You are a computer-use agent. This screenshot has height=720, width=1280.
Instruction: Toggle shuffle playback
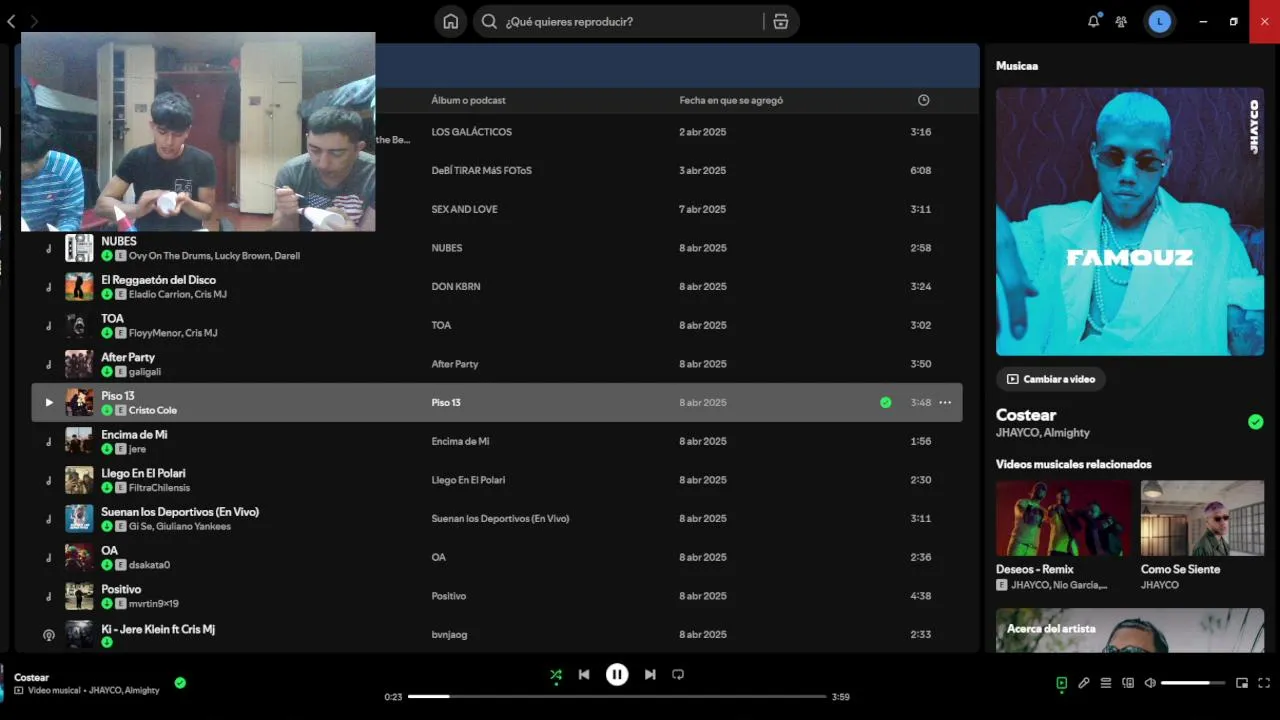[556, 675]
